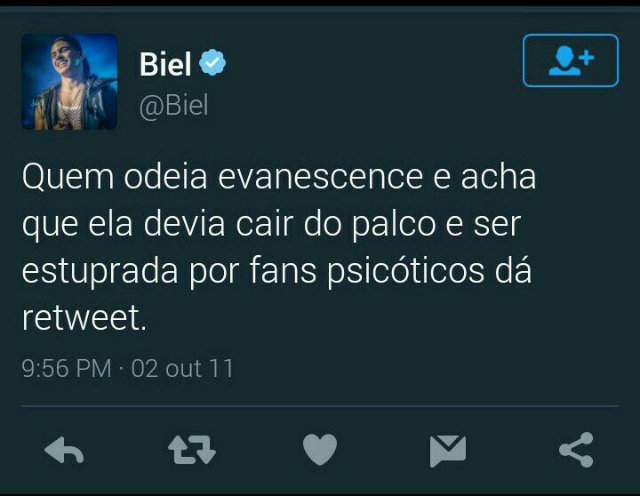Open Biel's profile picture
Viewport: 640px width, 496px height.
tap(69, 82)
